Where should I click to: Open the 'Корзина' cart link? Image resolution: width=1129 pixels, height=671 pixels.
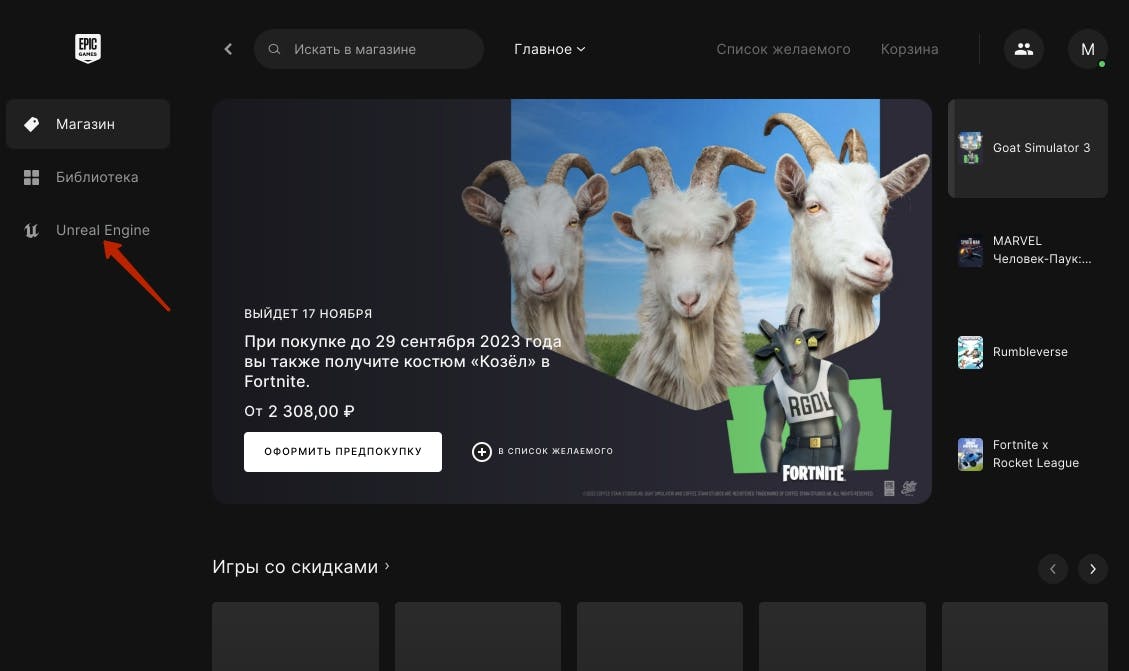pyautogui.click(x=909, y=49)
